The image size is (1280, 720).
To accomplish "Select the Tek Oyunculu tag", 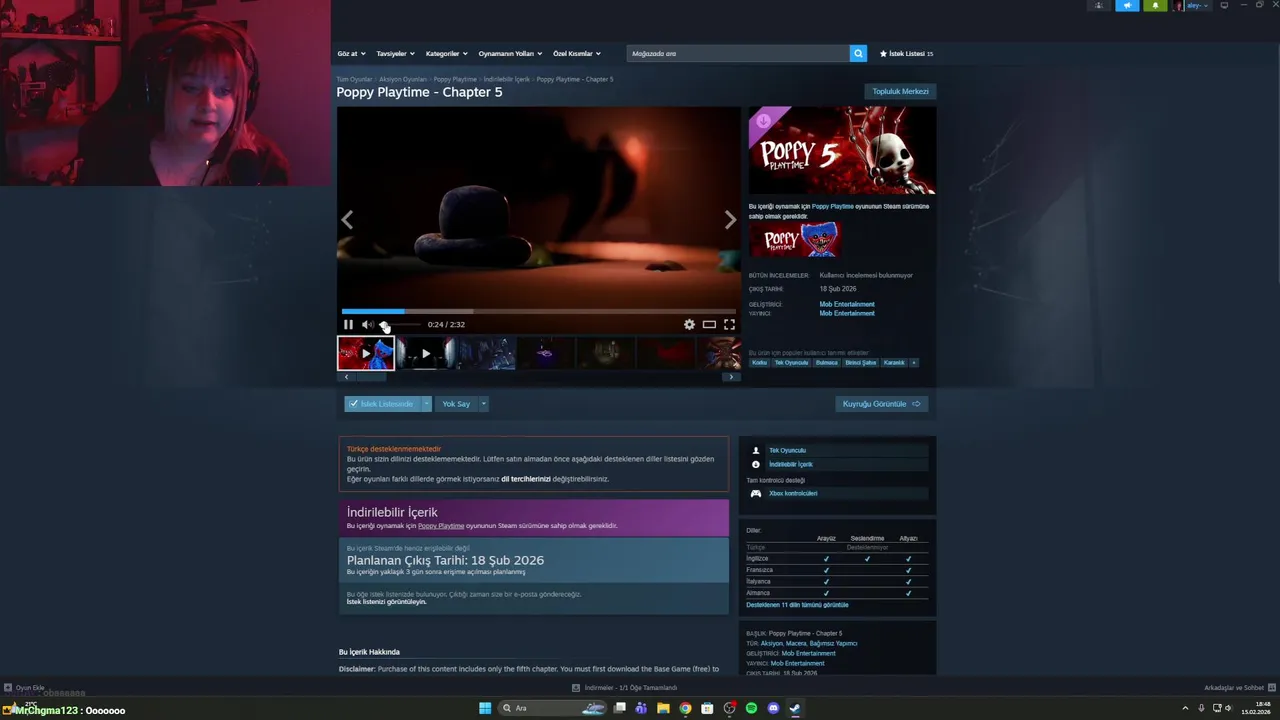I will click(791, 363).
